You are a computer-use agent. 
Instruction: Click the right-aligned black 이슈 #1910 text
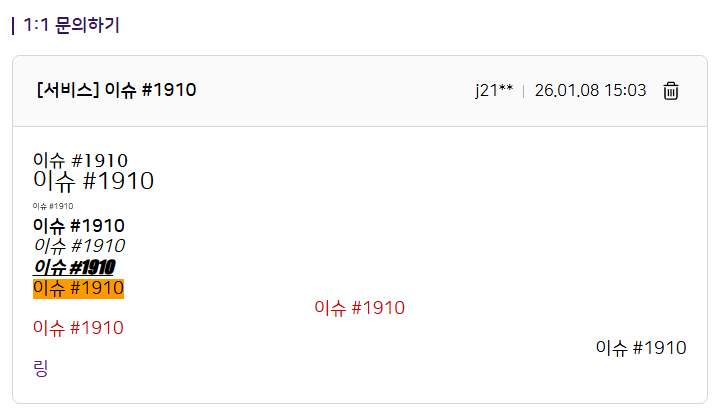click(640, 348)
